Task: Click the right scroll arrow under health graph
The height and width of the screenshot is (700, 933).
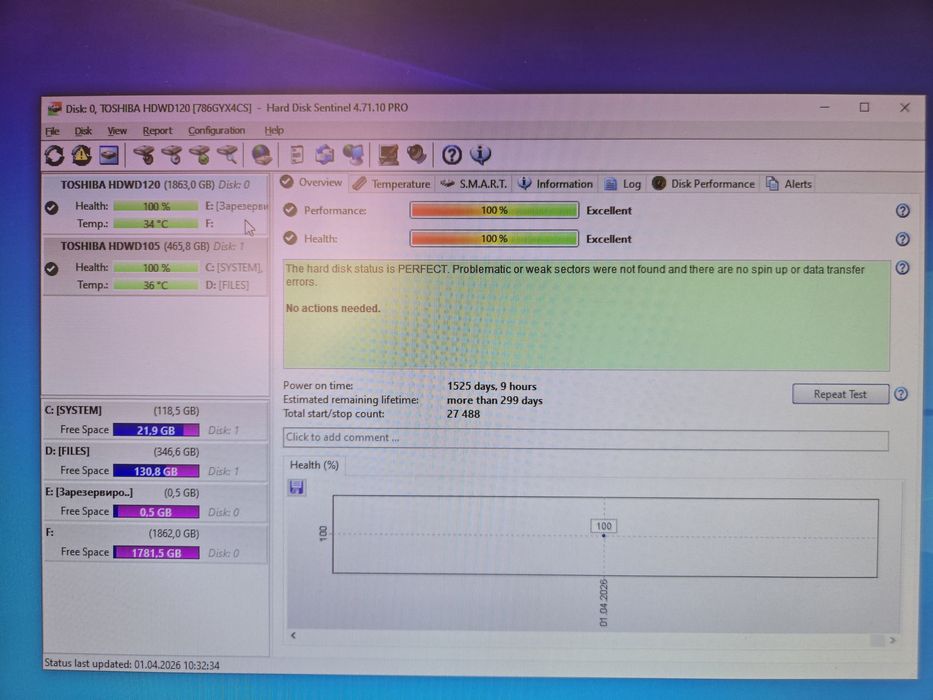Action: click(x=892, y=640)
